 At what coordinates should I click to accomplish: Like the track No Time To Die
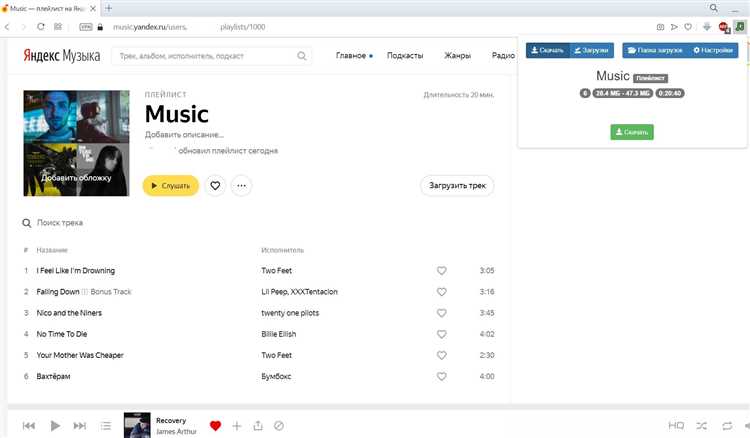(x=441, y=334)
